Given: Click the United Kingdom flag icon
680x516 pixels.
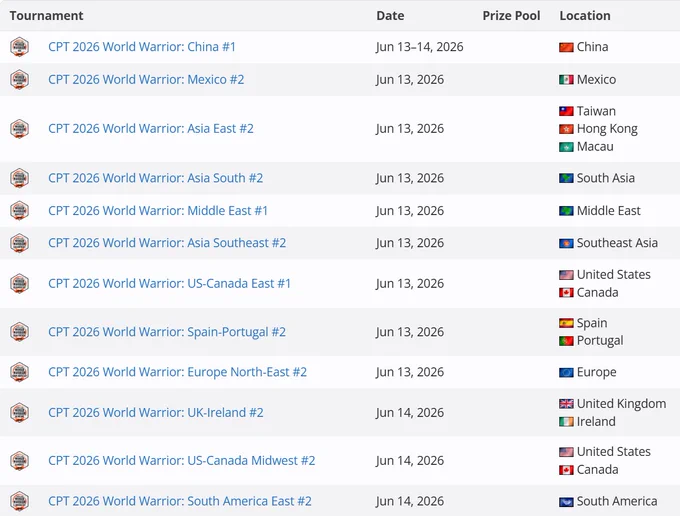Looking at the screenshot, I should 566,404.
